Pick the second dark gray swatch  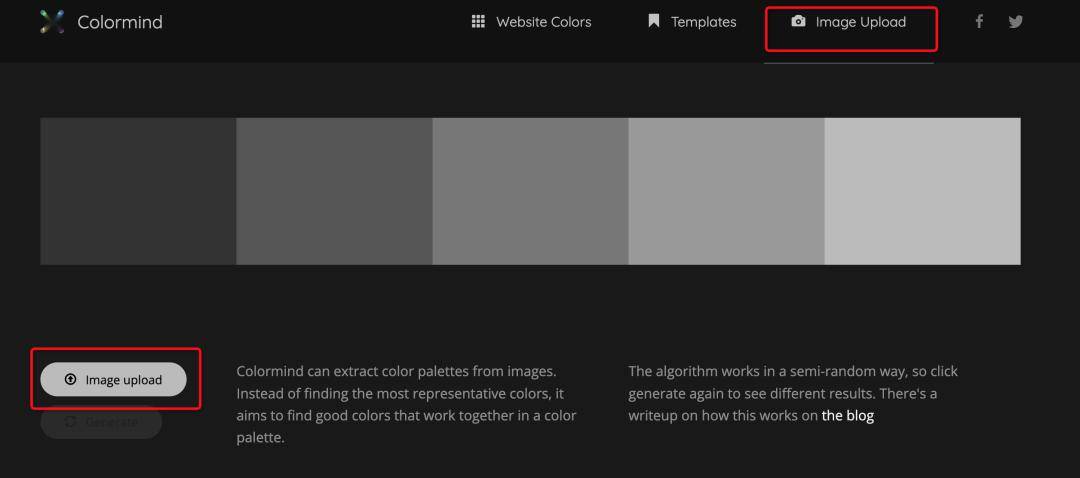click(x=334, y=191)
